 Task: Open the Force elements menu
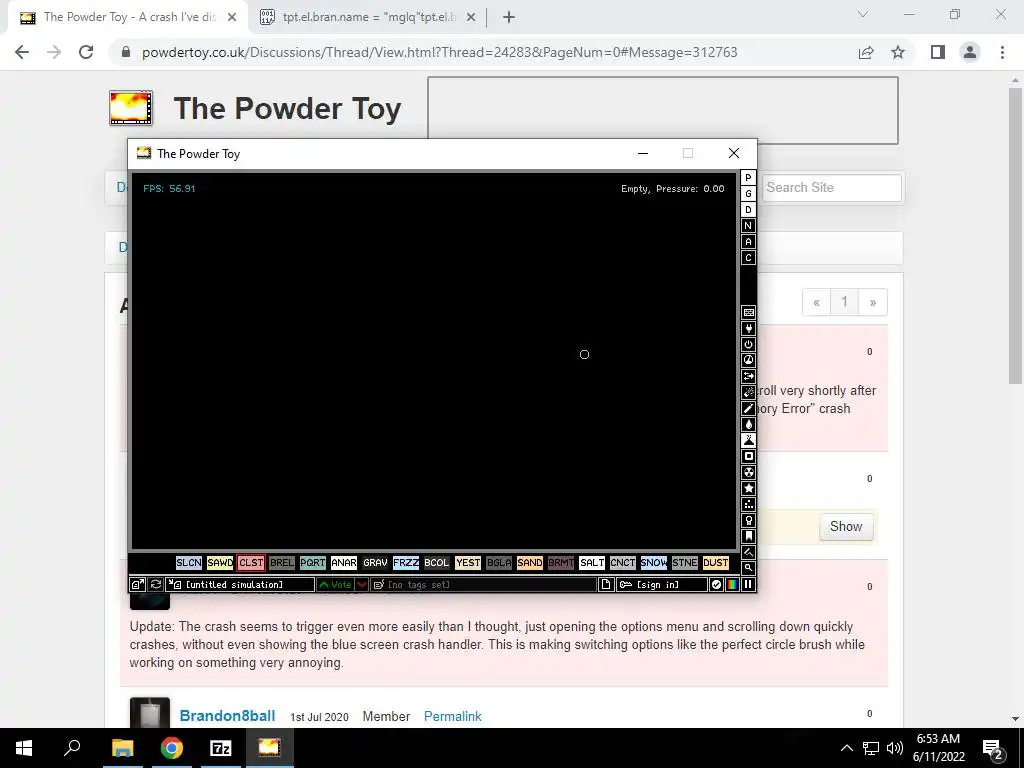click(748, 376)
